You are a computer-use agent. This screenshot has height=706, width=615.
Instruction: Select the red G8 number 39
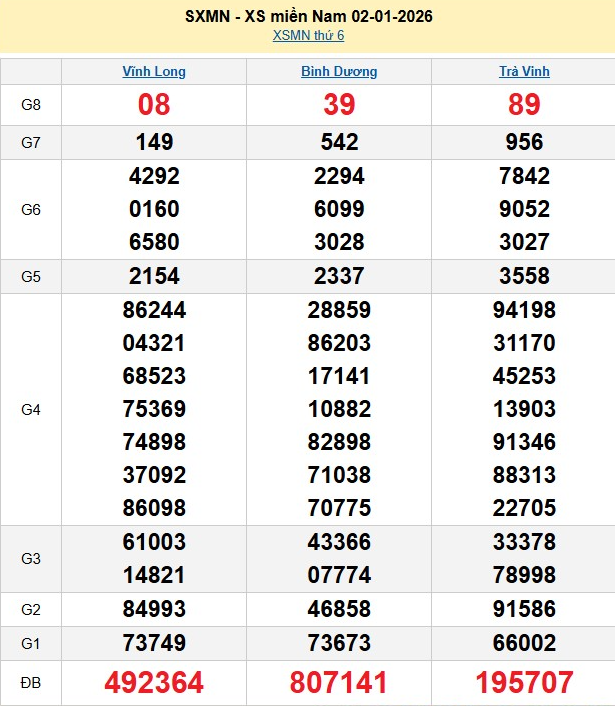(339, 105)
